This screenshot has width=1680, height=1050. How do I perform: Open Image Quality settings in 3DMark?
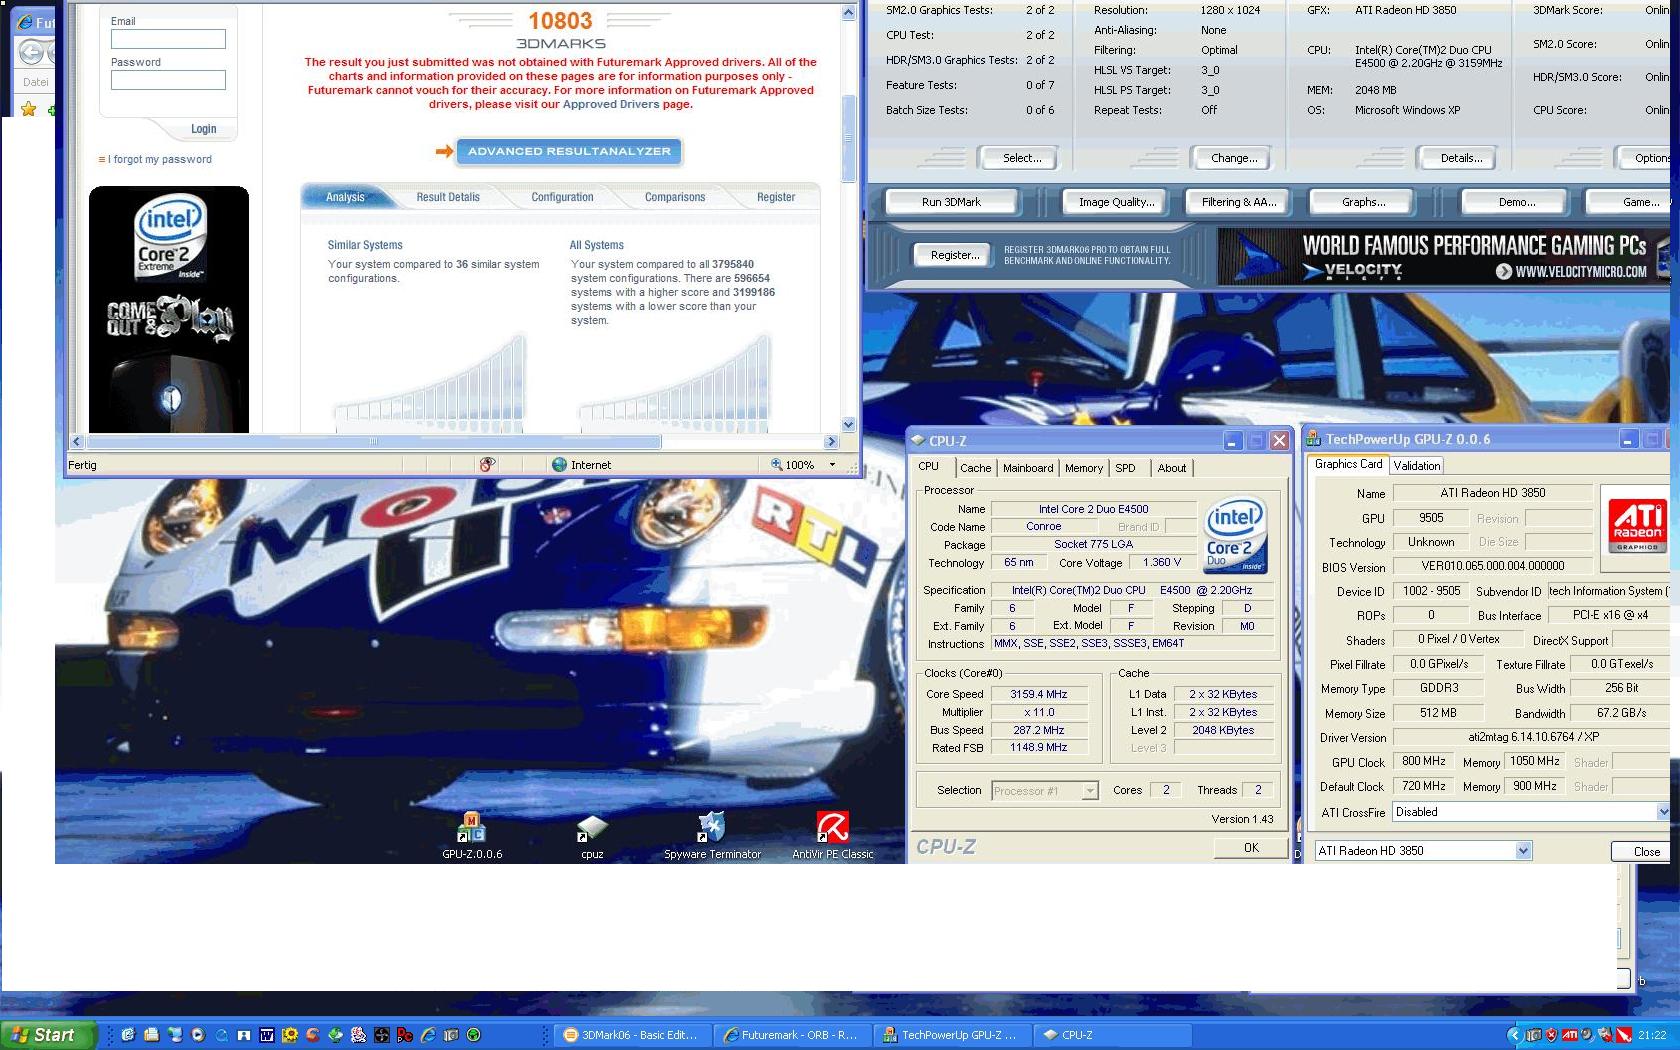coord(1116,202)
